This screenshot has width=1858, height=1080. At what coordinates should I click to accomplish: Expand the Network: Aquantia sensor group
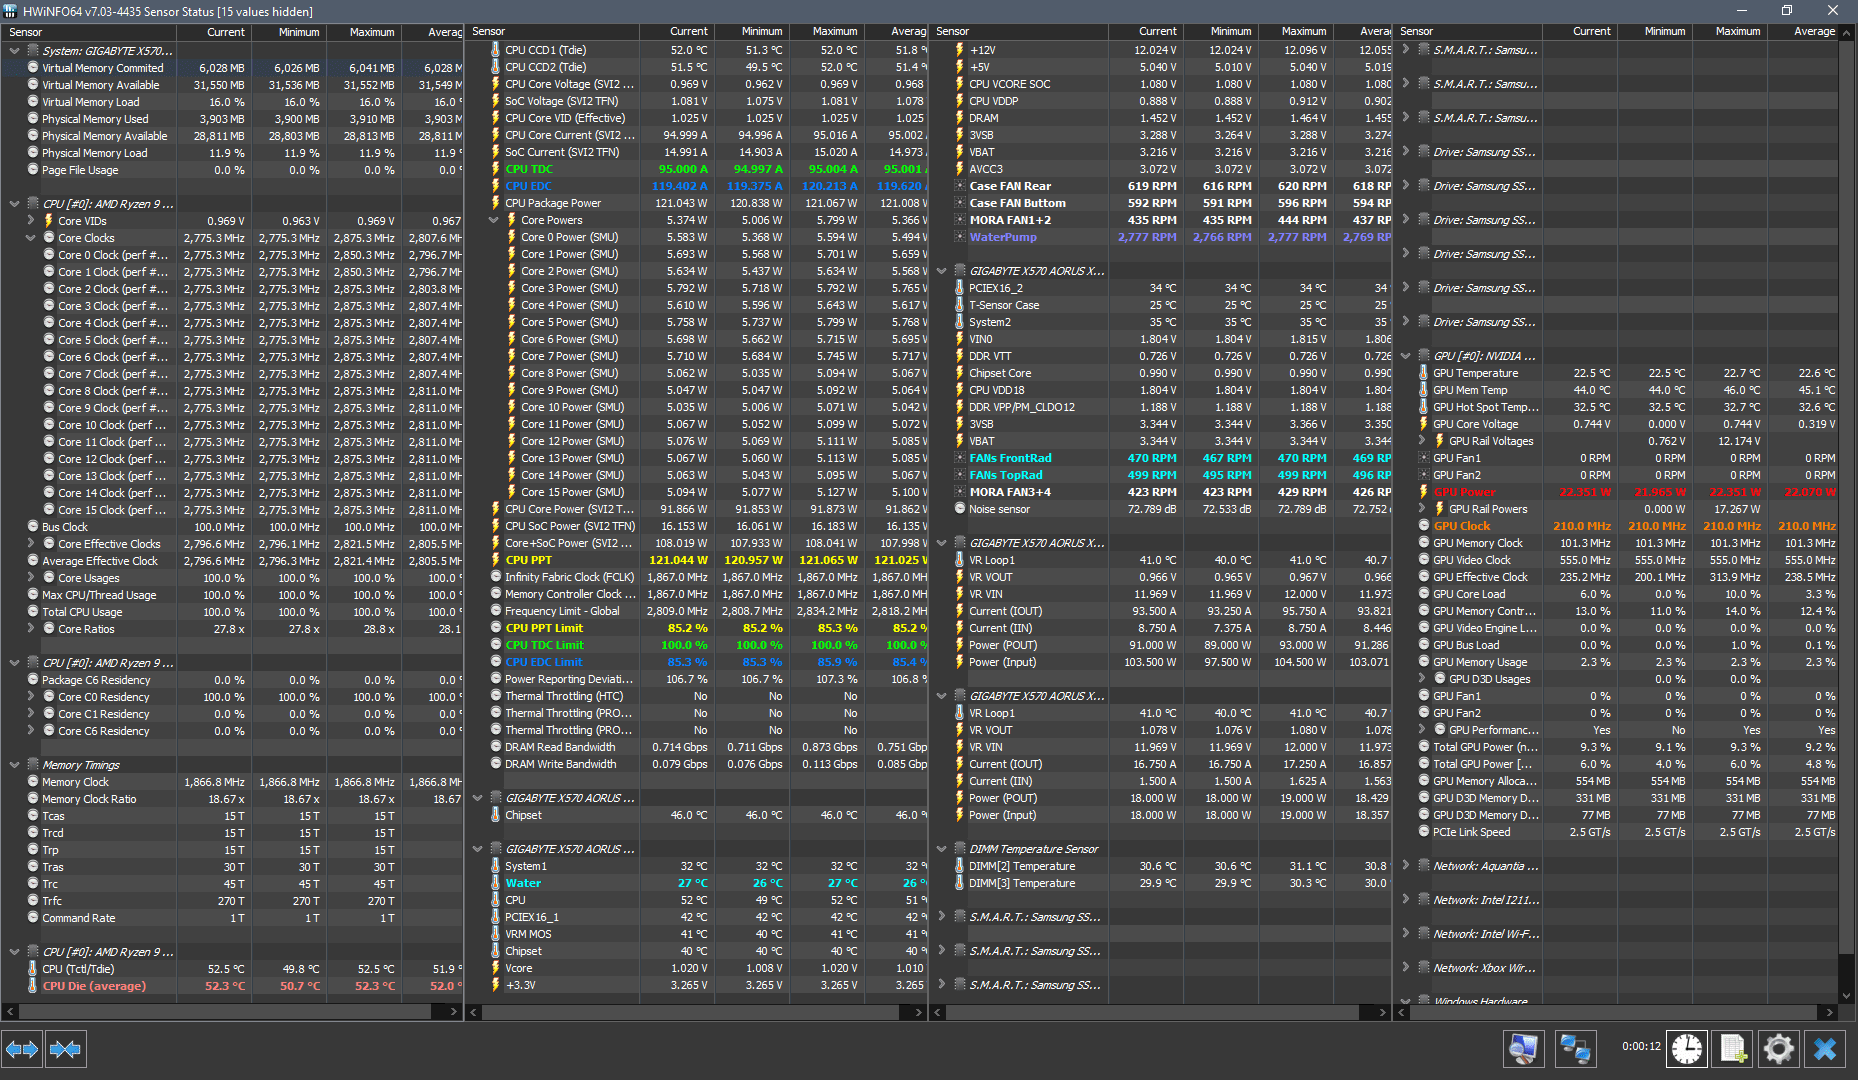click(x=1406, y=866)
